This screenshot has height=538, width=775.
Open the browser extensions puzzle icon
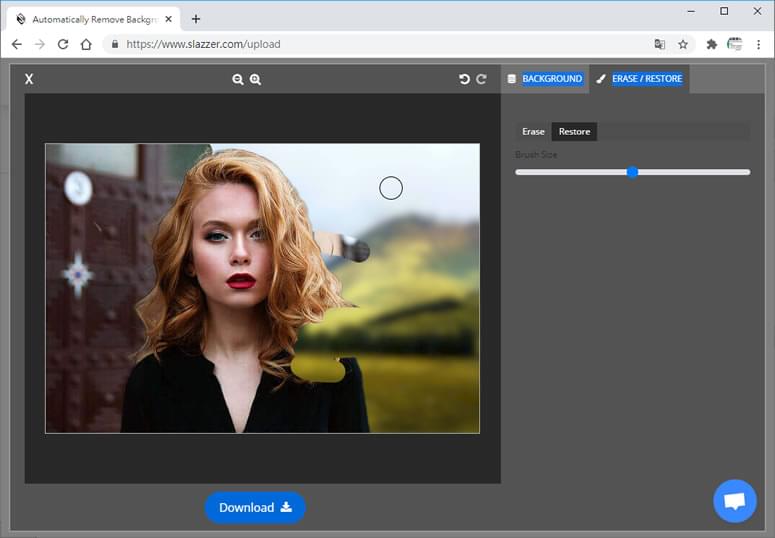coord(712,45)
